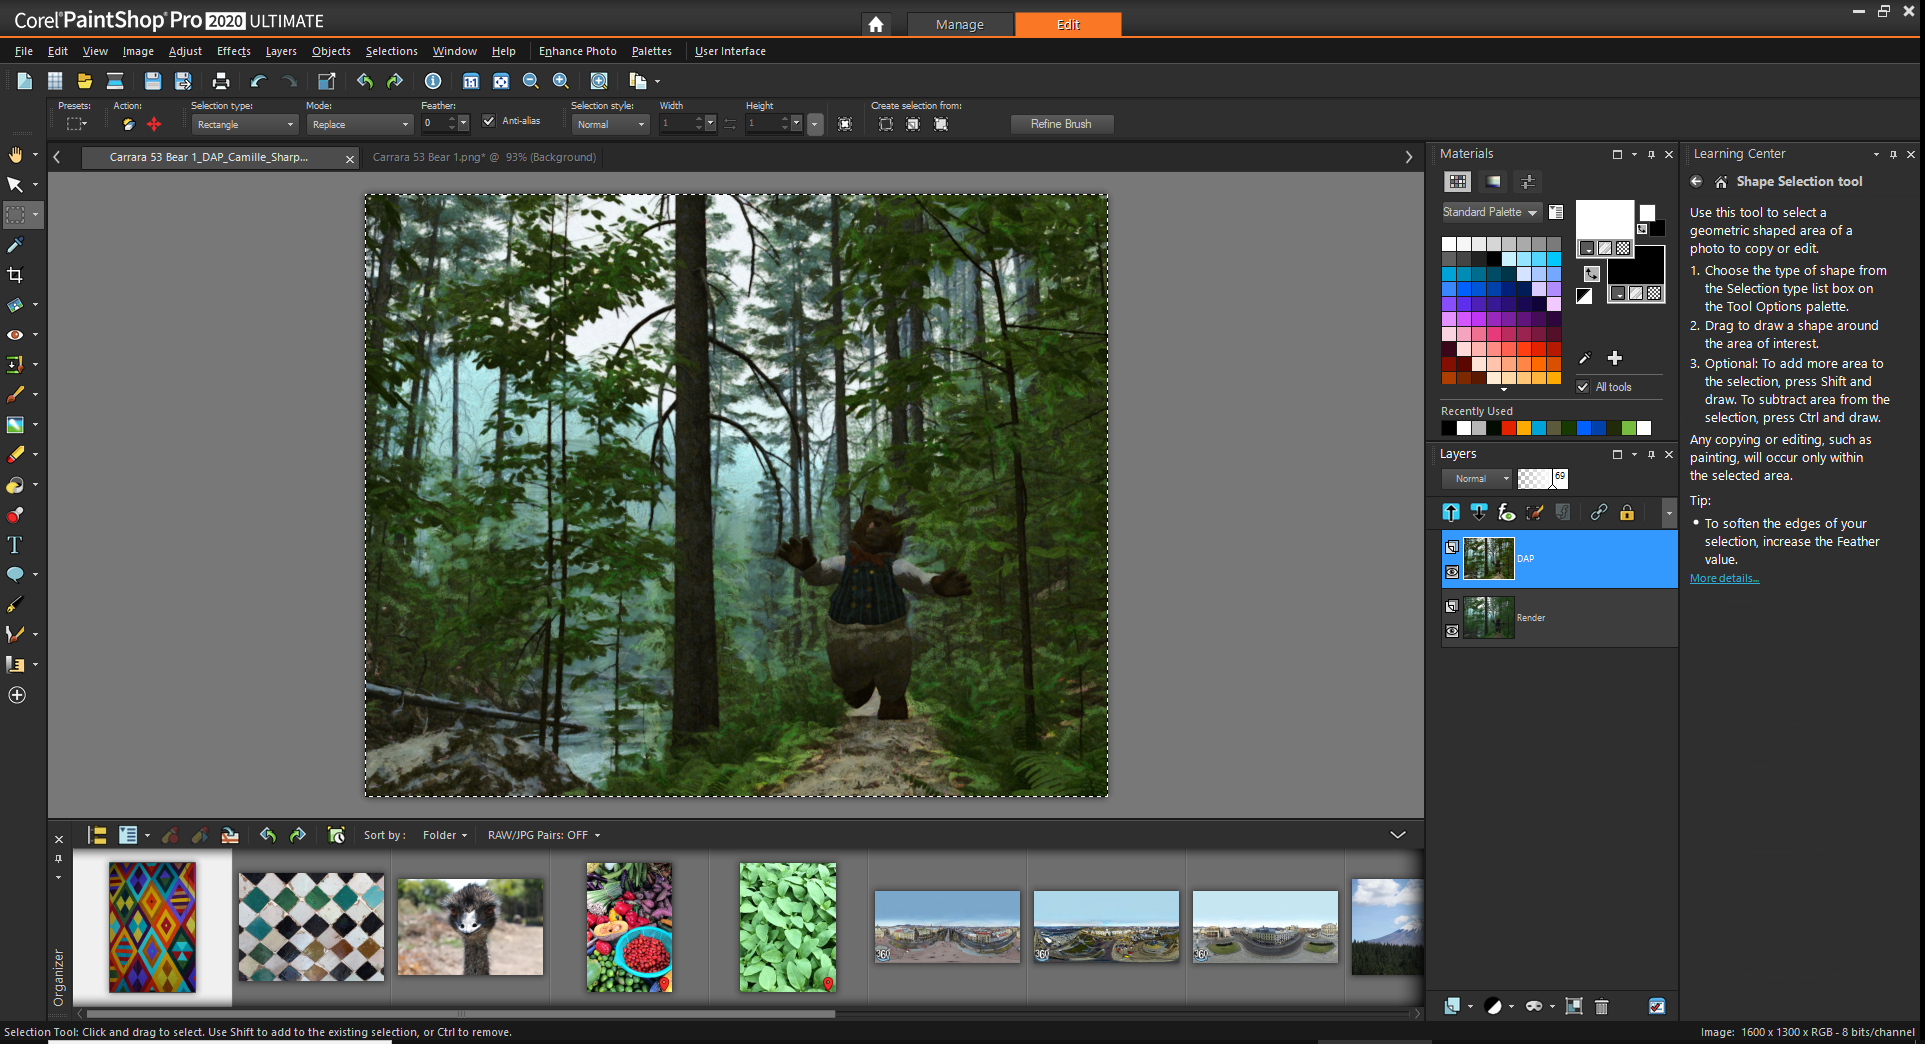Switch to Carrara 53 Bear 1.png tab
This screenshot has width=1925, height=1044.
click(x=484, y=157)
